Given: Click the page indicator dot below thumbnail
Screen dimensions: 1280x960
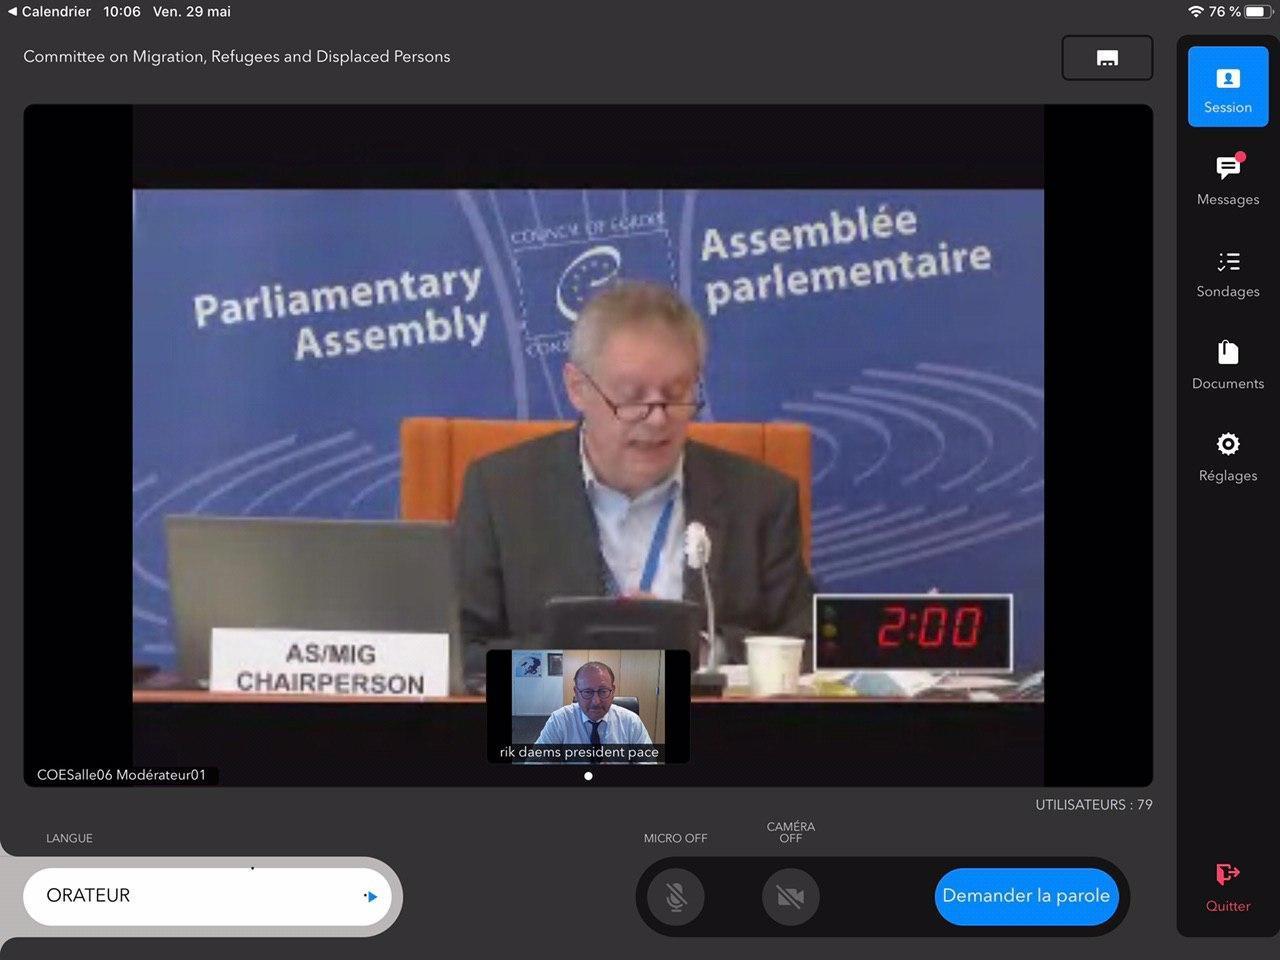Looking at the screenshot, I should (588, 776).
